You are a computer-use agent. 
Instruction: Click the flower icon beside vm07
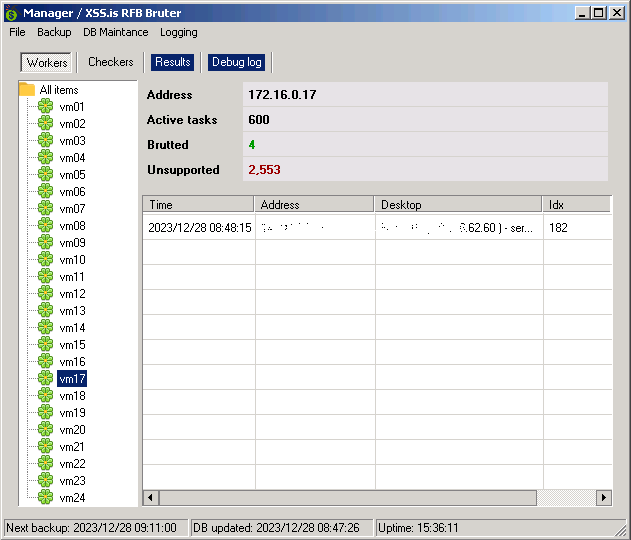coord(45,208)
